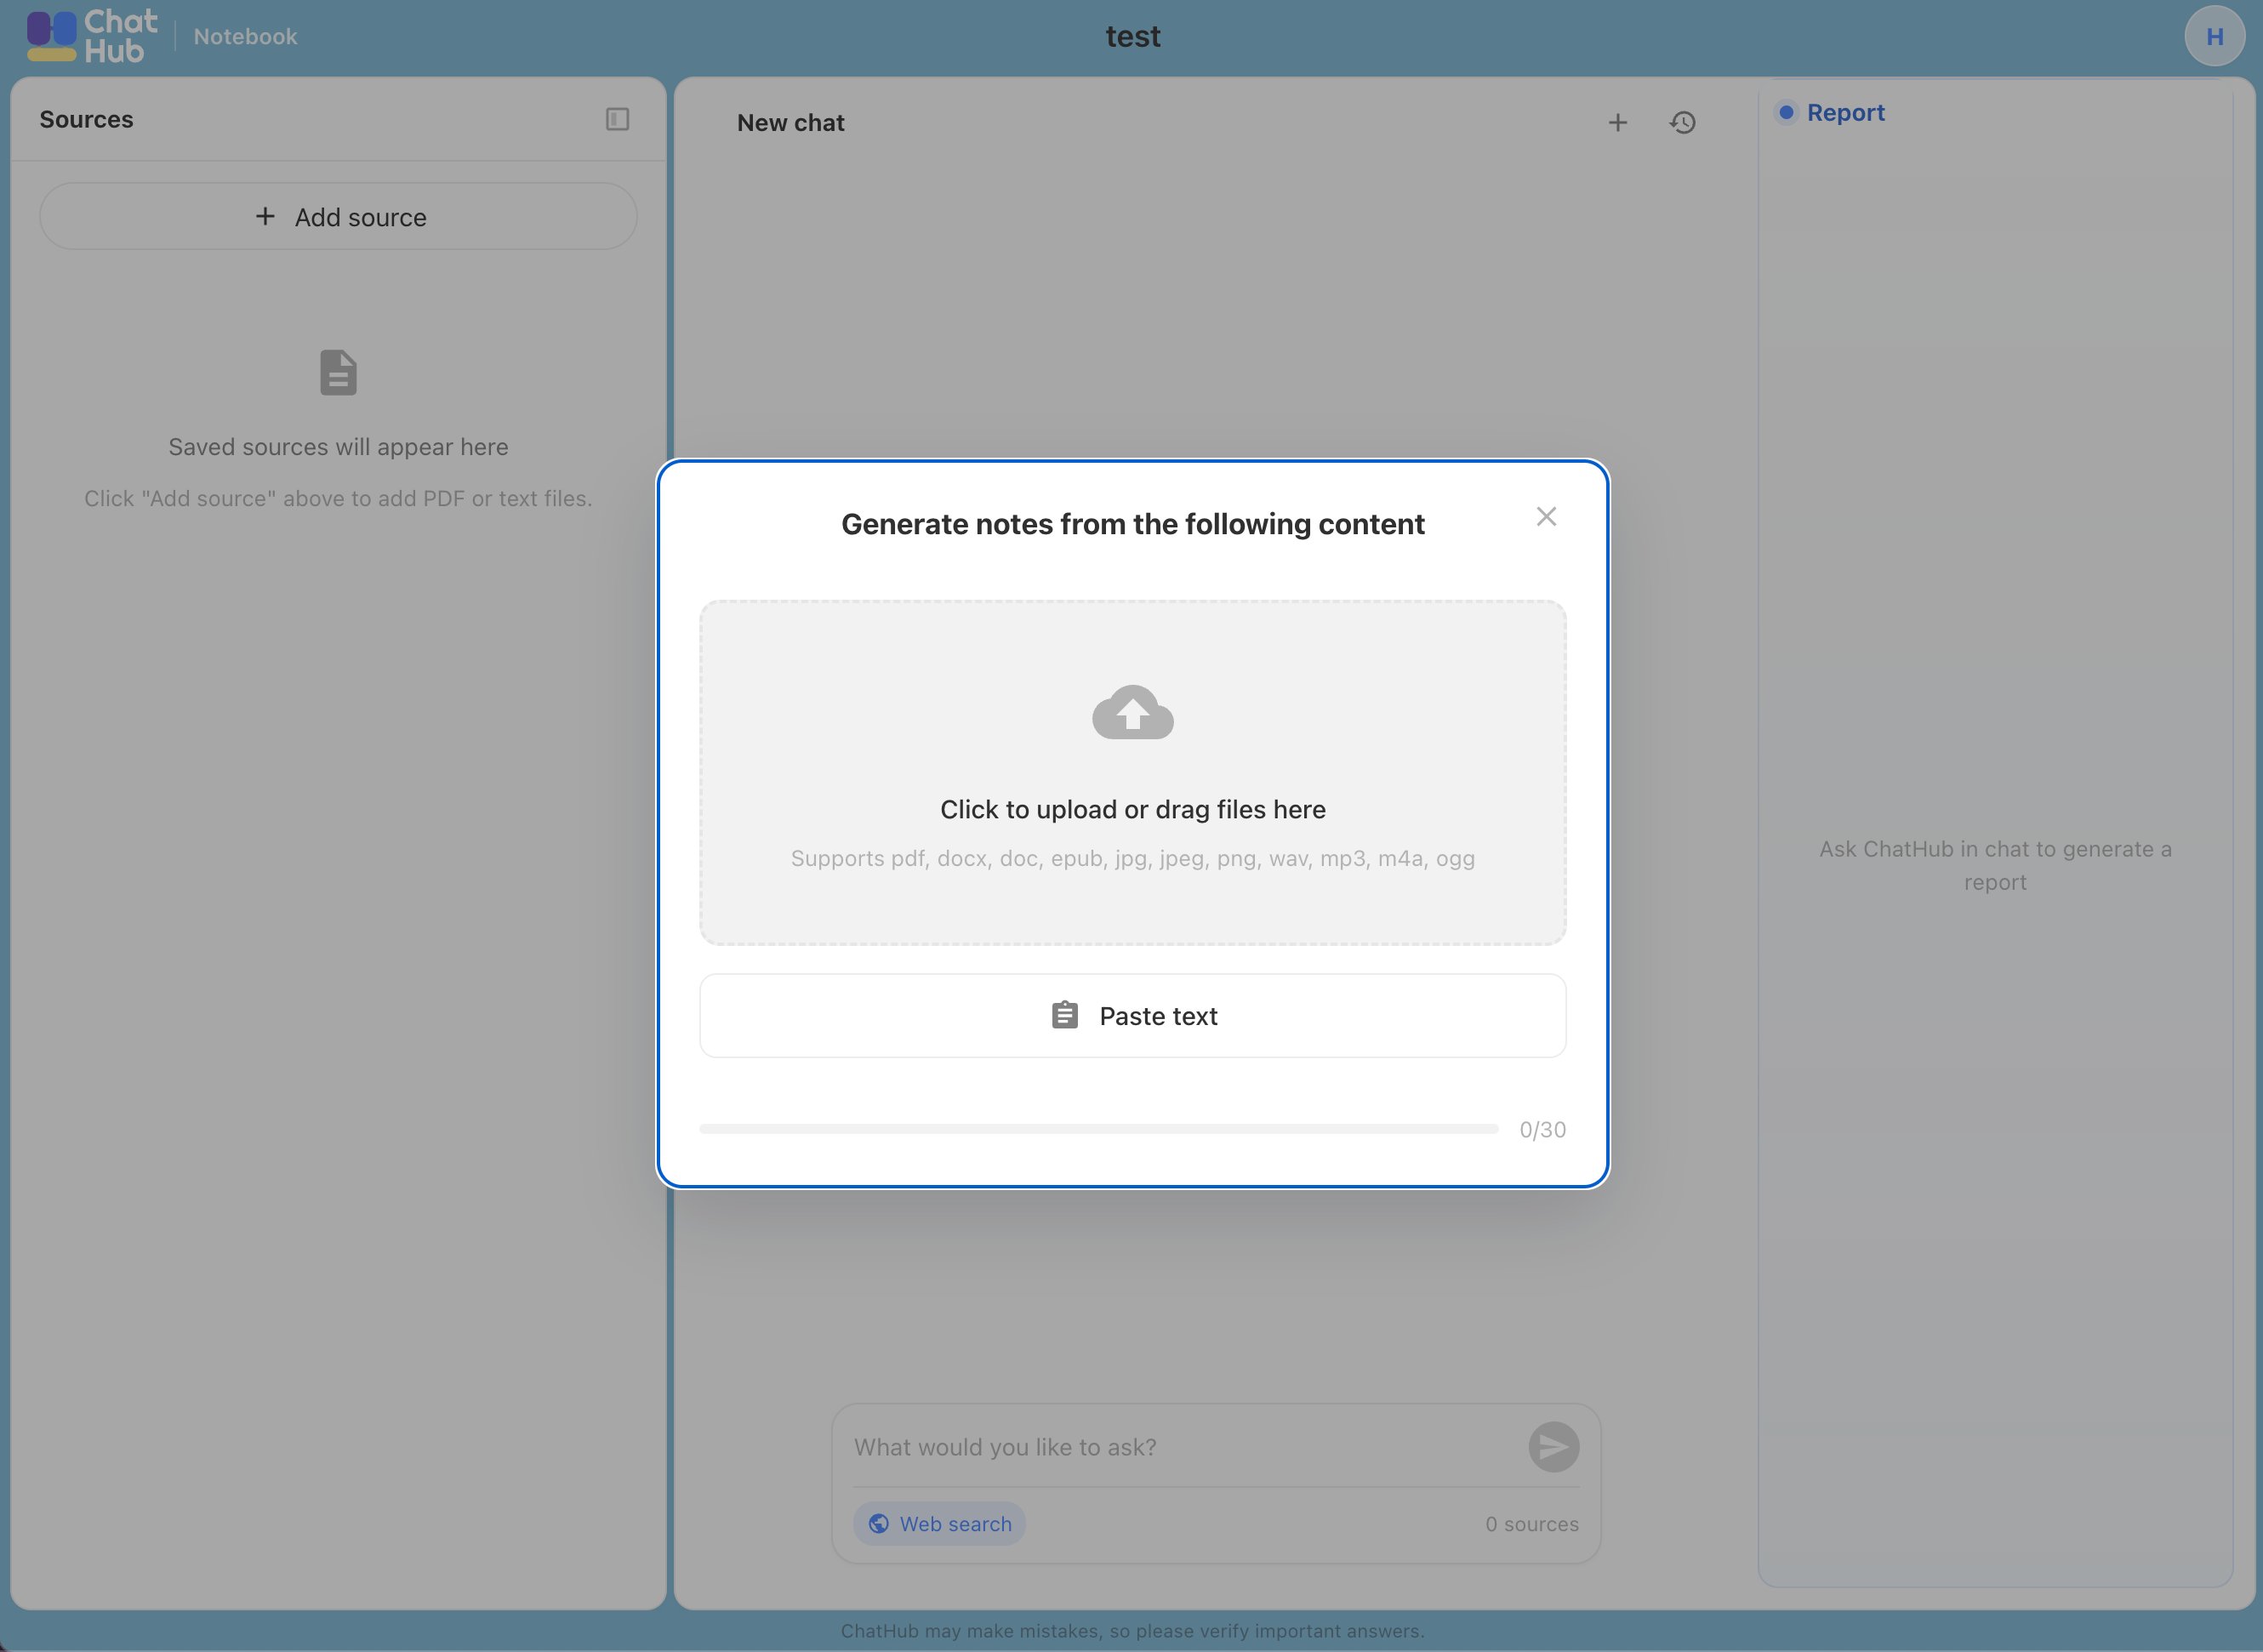Open chat history clock icon
The width and height of the screenshot is (2263, 1652).
click(1682, 123)
